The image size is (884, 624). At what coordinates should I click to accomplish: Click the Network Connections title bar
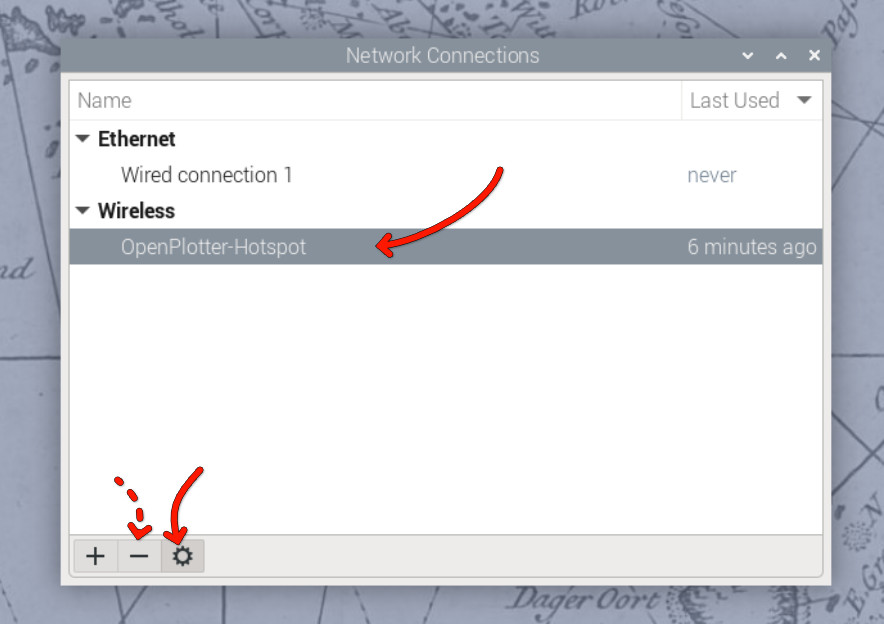[443, 55]
